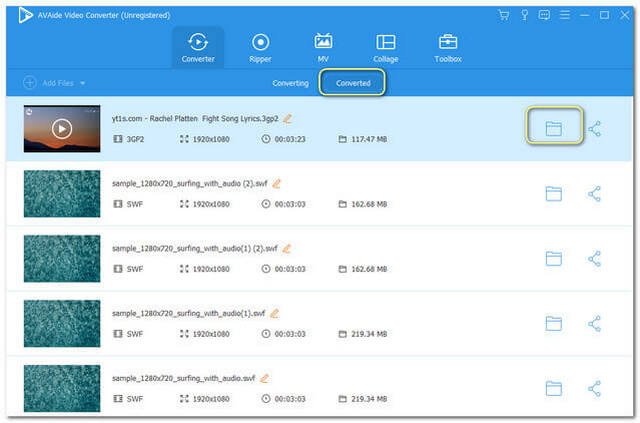The width and height of the screenshot is (640, 423).
Task: Open folder for surfing_with_audio.swf
Action: (x=553, y=388)
